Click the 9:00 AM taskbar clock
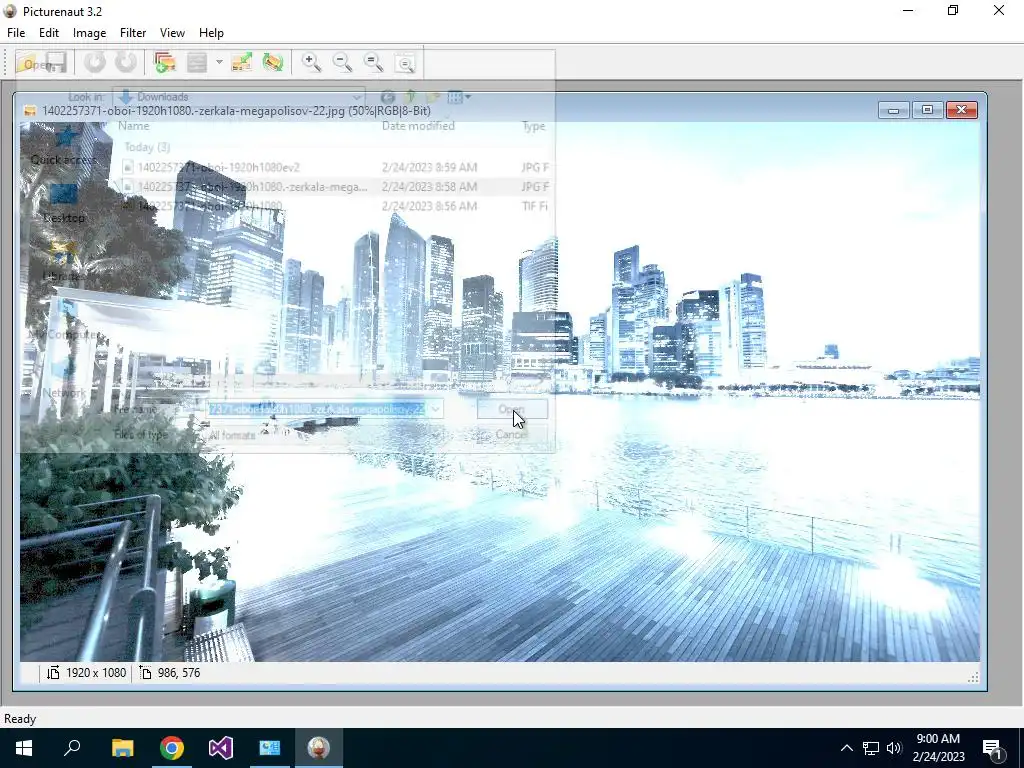Screen dimensions: 1024x768 coord(938,739)
